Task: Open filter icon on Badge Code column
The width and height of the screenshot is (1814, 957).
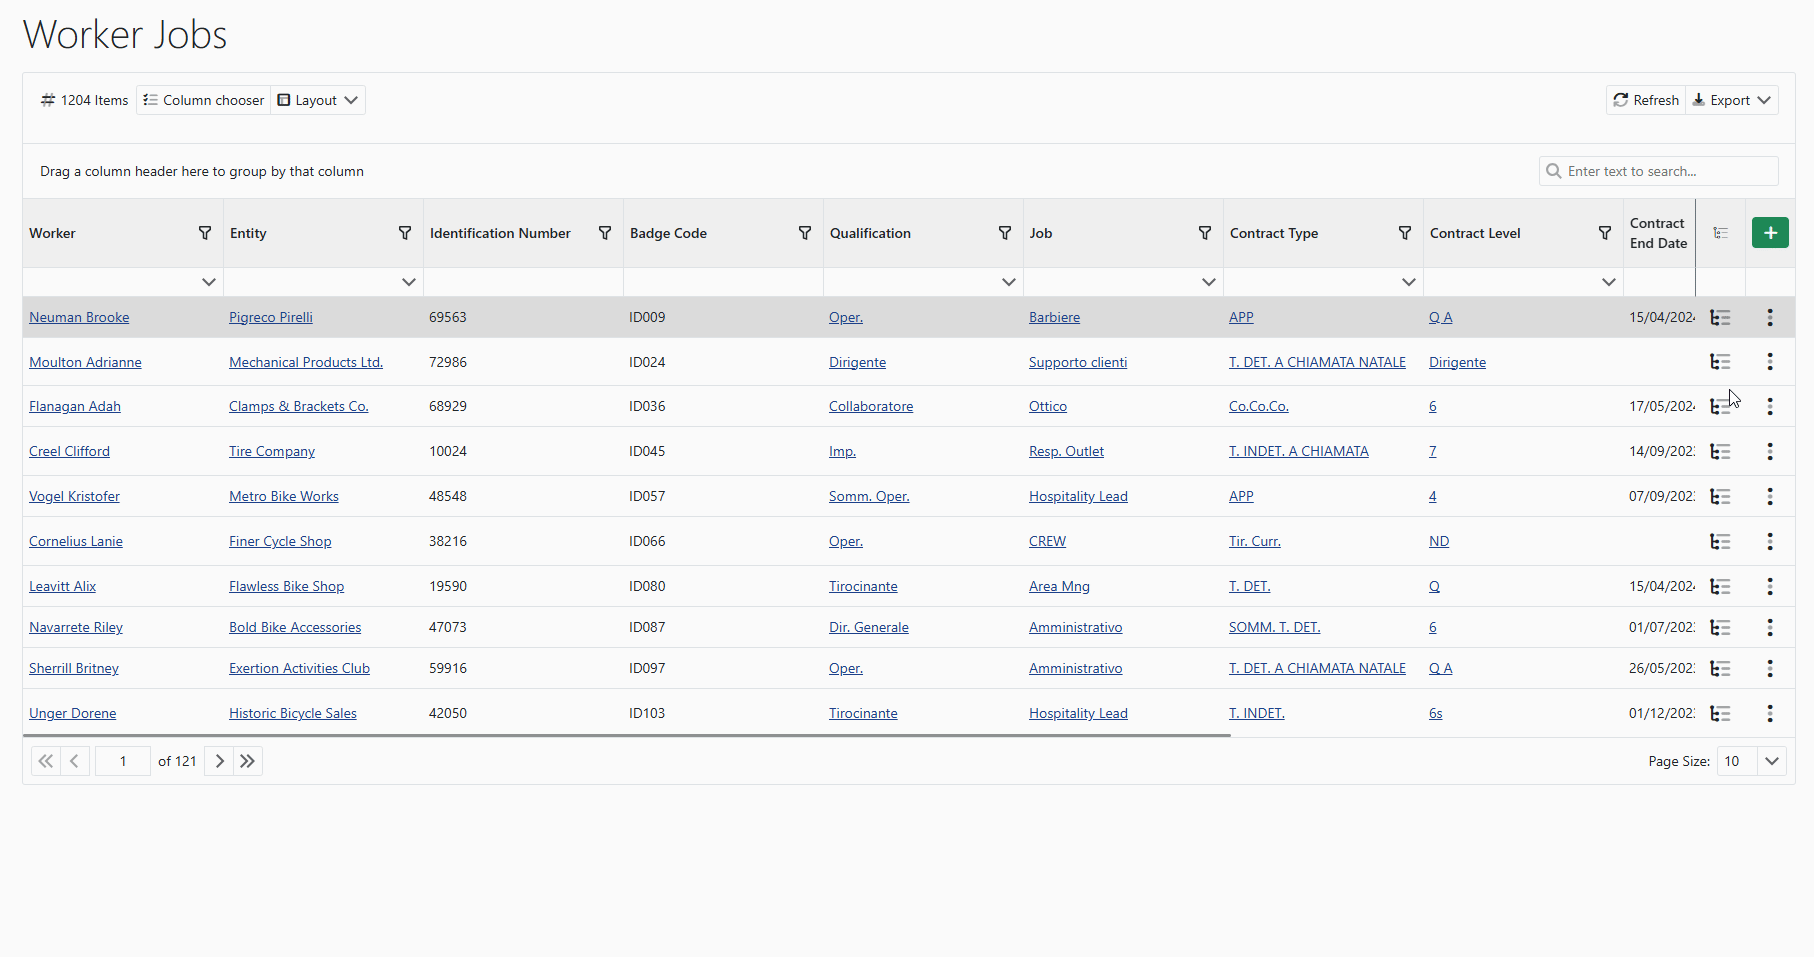Action: click(805, 233)
